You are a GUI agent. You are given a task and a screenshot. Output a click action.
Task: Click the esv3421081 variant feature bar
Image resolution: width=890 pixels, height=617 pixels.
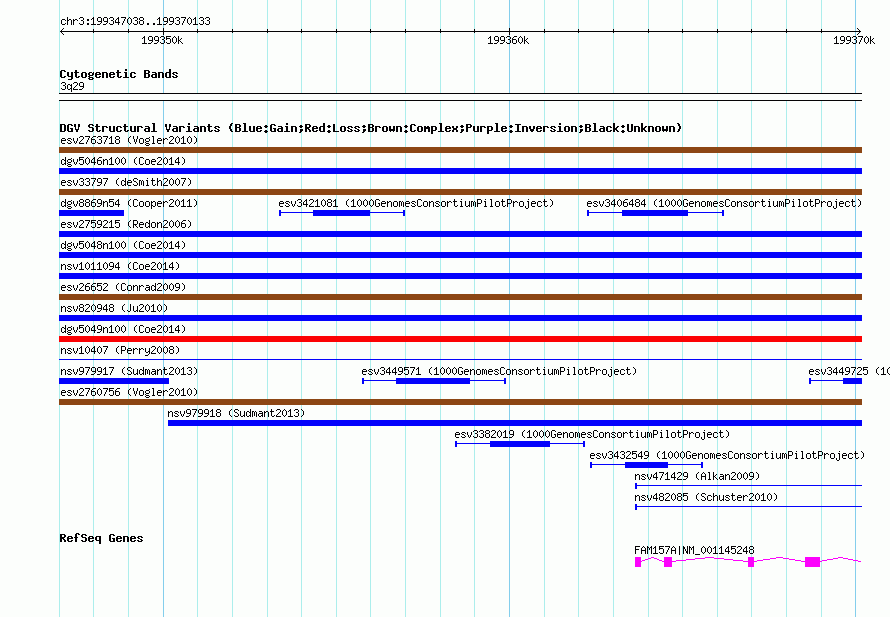(x=342, y=213)
